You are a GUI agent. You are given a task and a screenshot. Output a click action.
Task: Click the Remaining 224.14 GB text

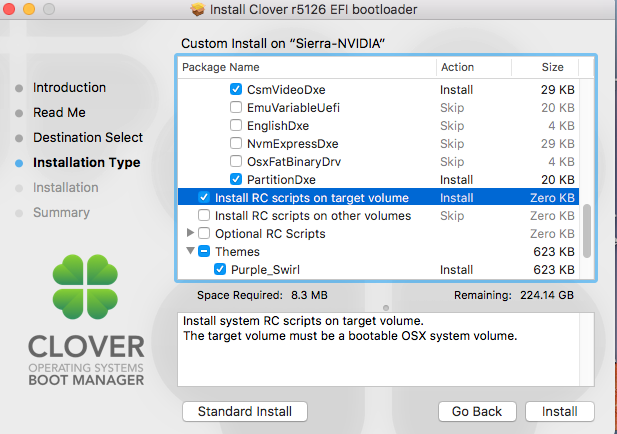[x=514, y=295]
